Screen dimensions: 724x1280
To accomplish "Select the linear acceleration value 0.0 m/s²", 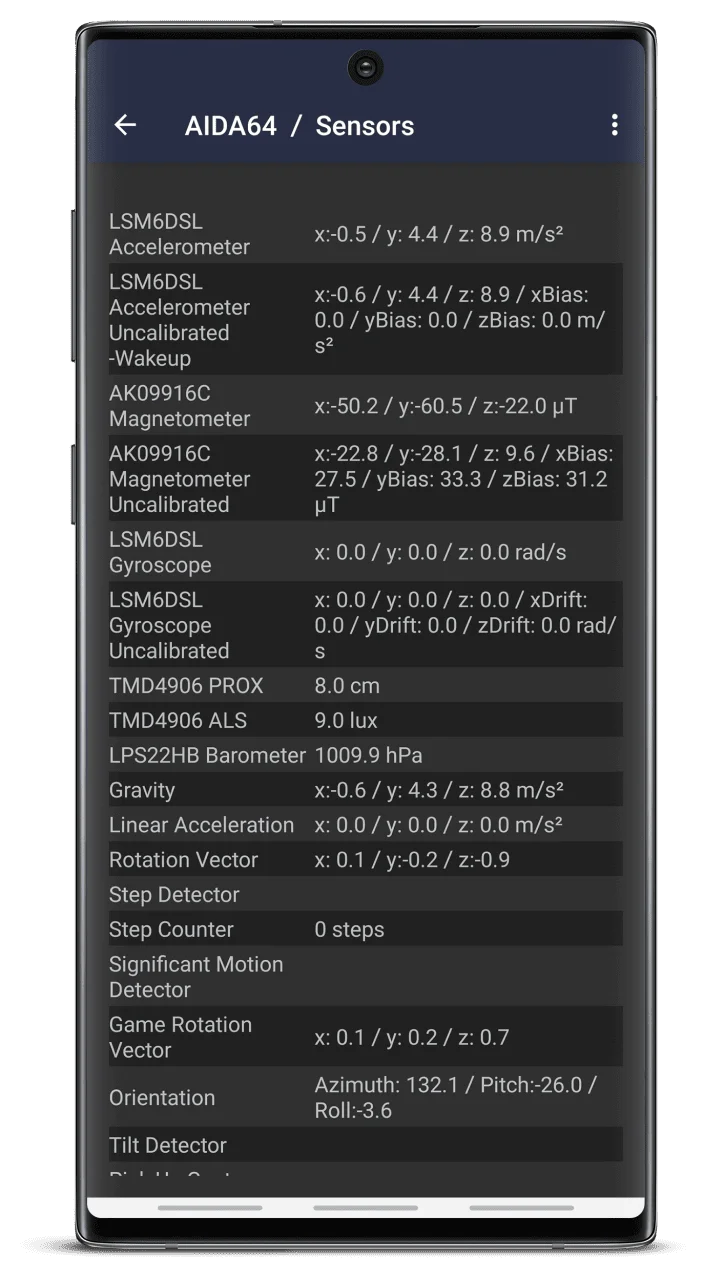I will point(438,825).
